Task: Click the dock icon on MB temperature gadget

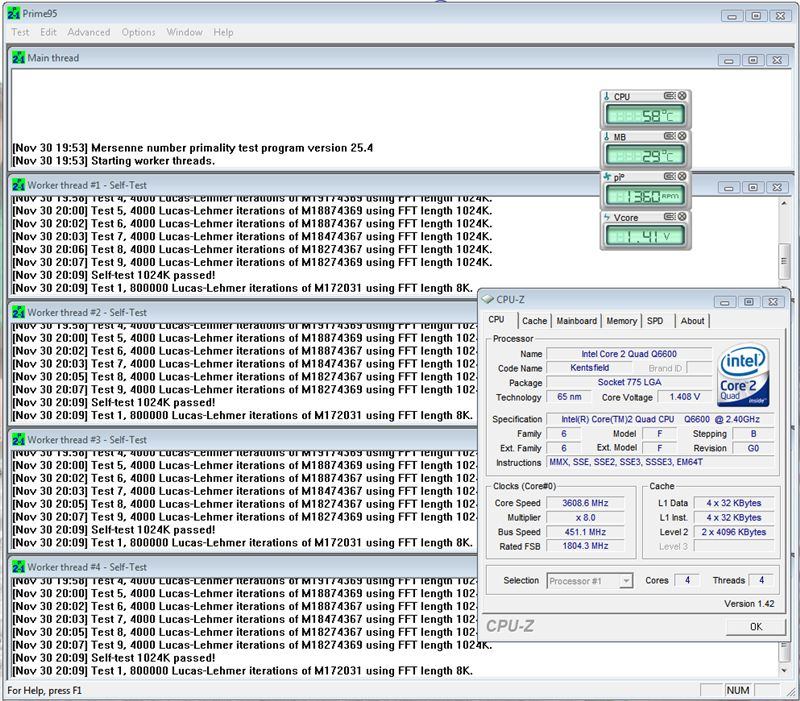Action: point(669,136)
